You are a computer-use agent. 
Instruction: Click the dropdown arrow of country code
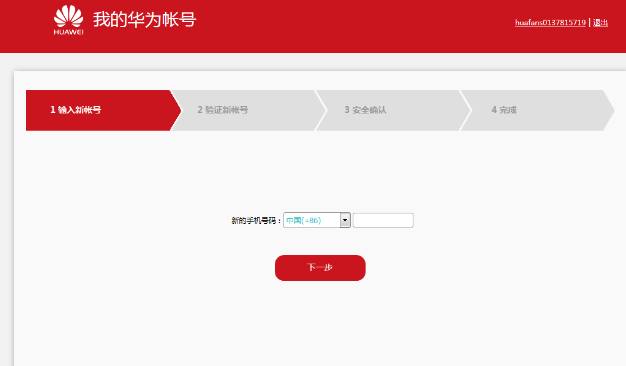pos(345,220)
